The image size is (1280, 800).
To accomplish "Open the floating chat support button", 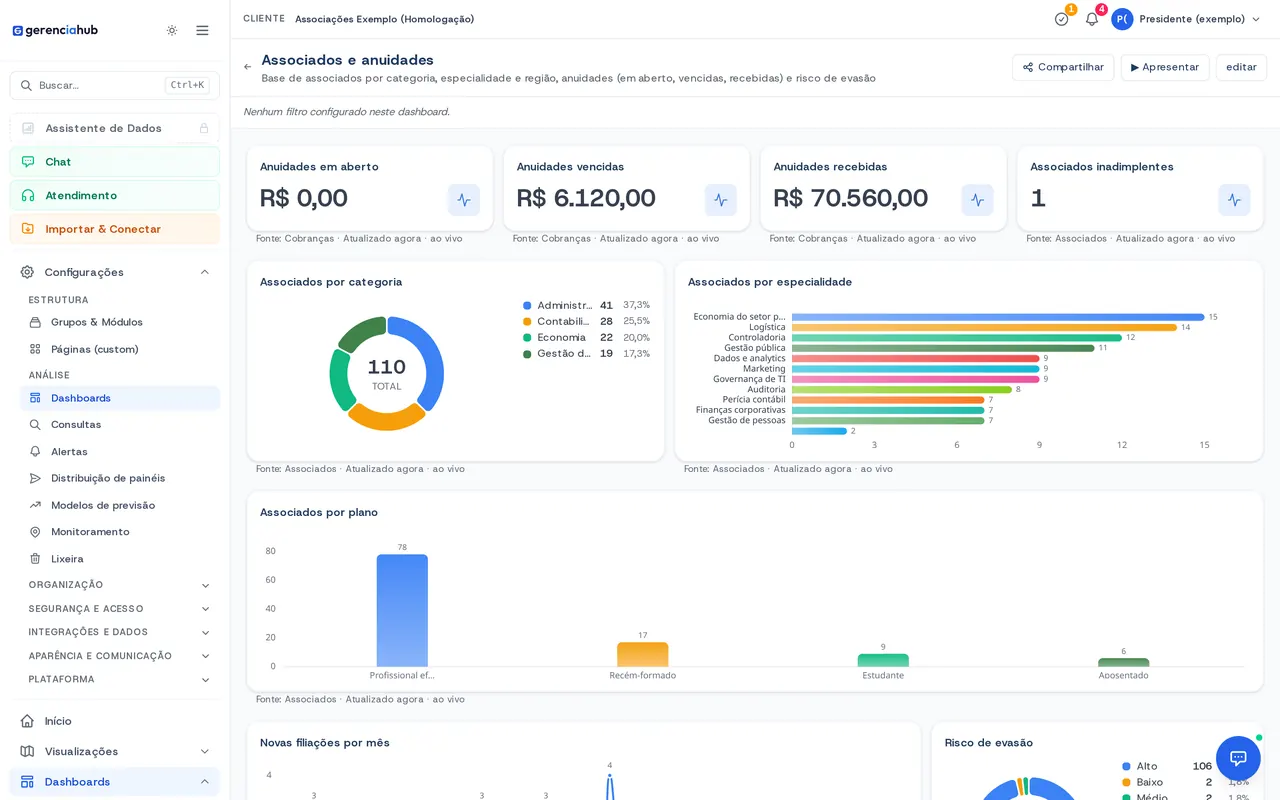I will [1238, 758].
